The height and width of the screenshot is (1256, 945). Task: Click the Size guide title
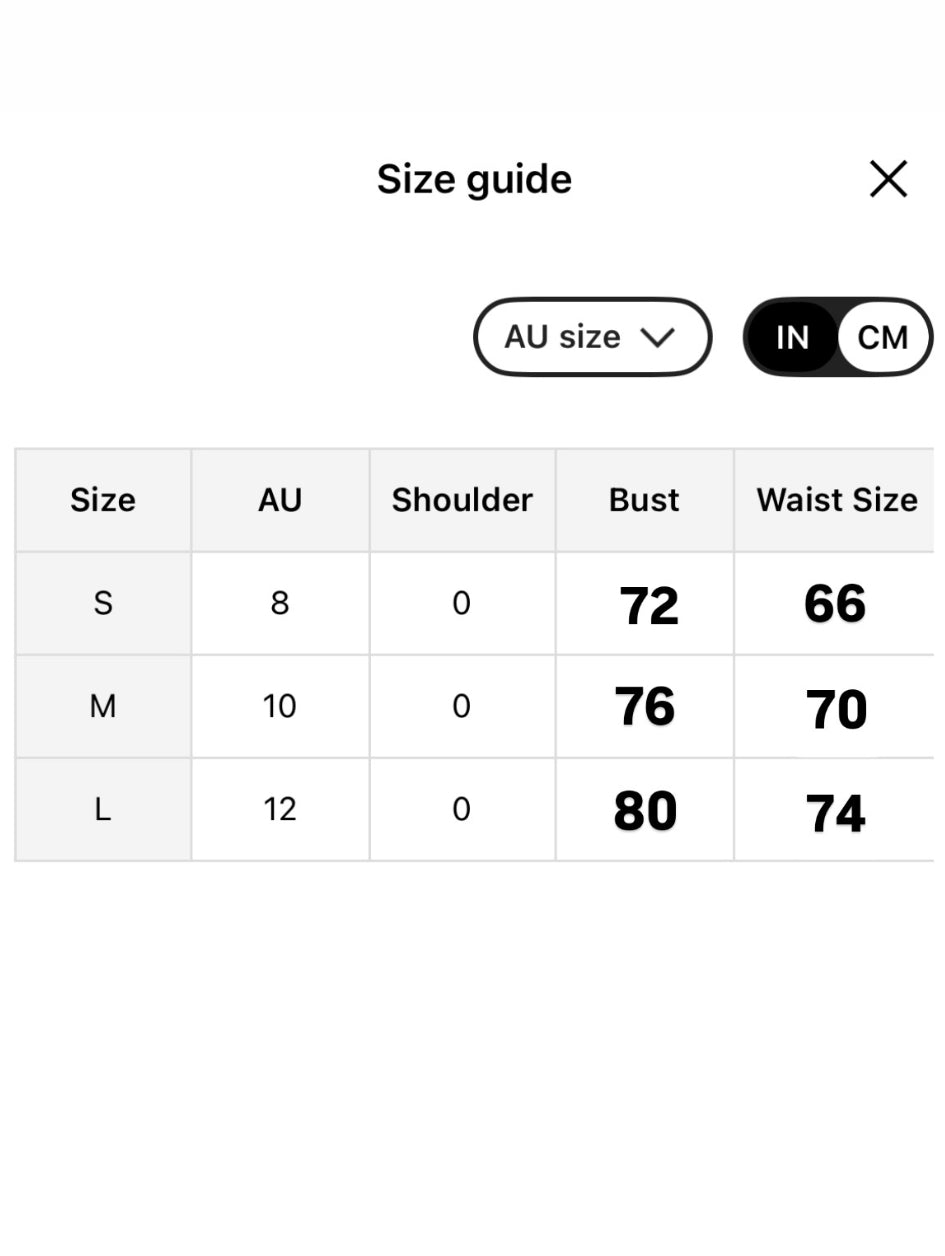click(474, 180)
